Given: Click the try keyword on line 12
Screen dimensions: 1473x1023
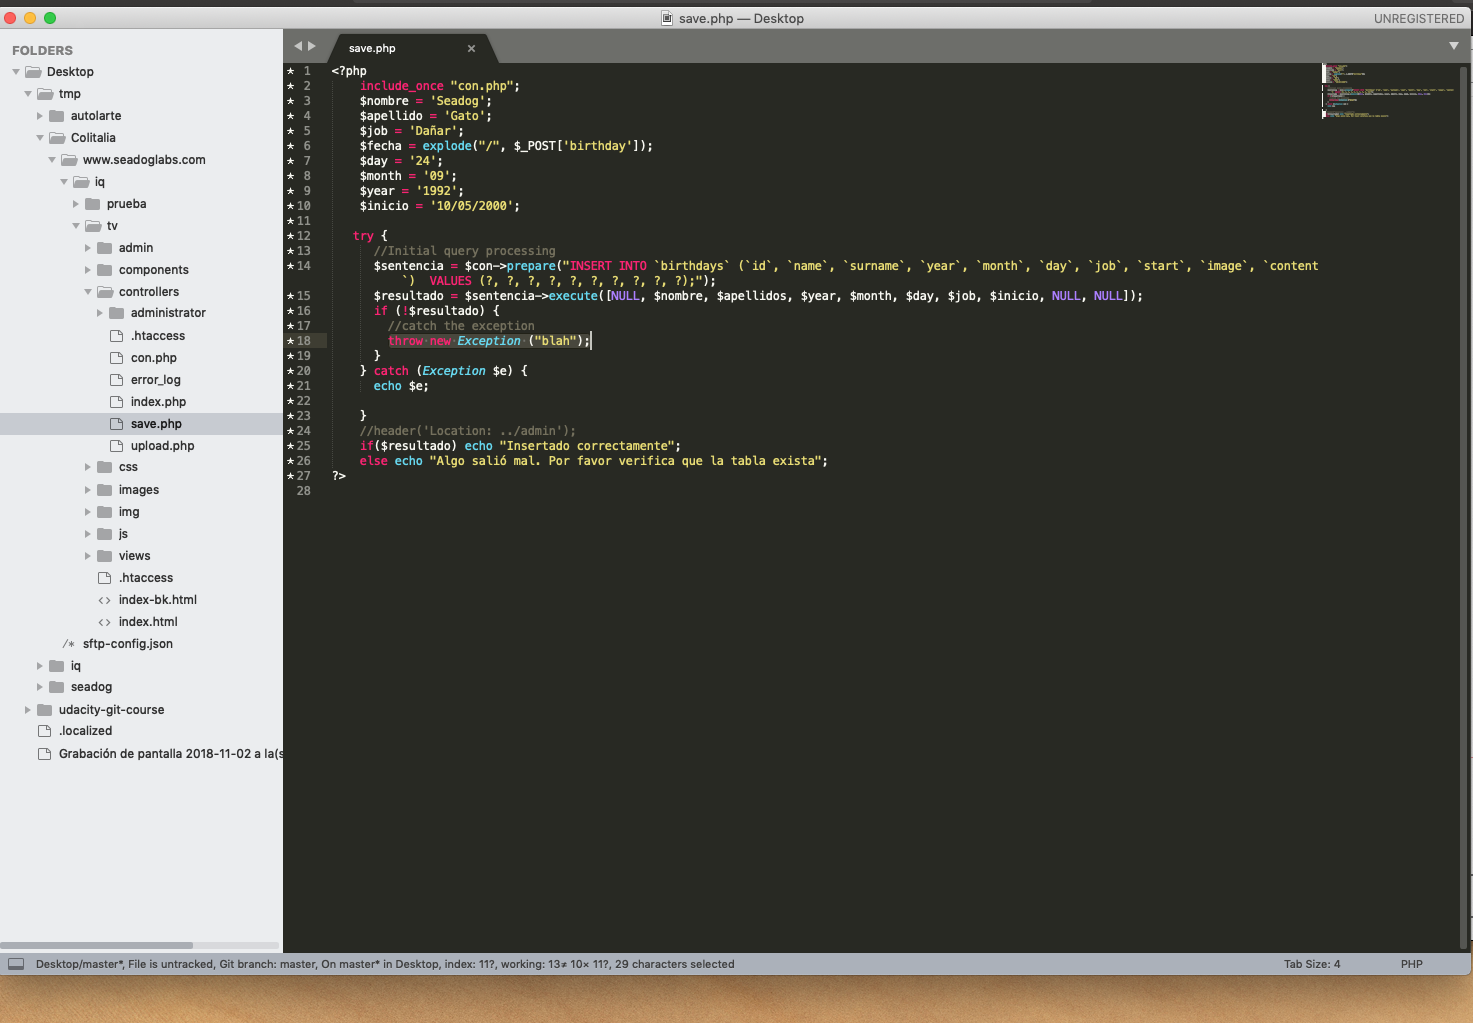Looking at the screenshot, I should [363, 236].
